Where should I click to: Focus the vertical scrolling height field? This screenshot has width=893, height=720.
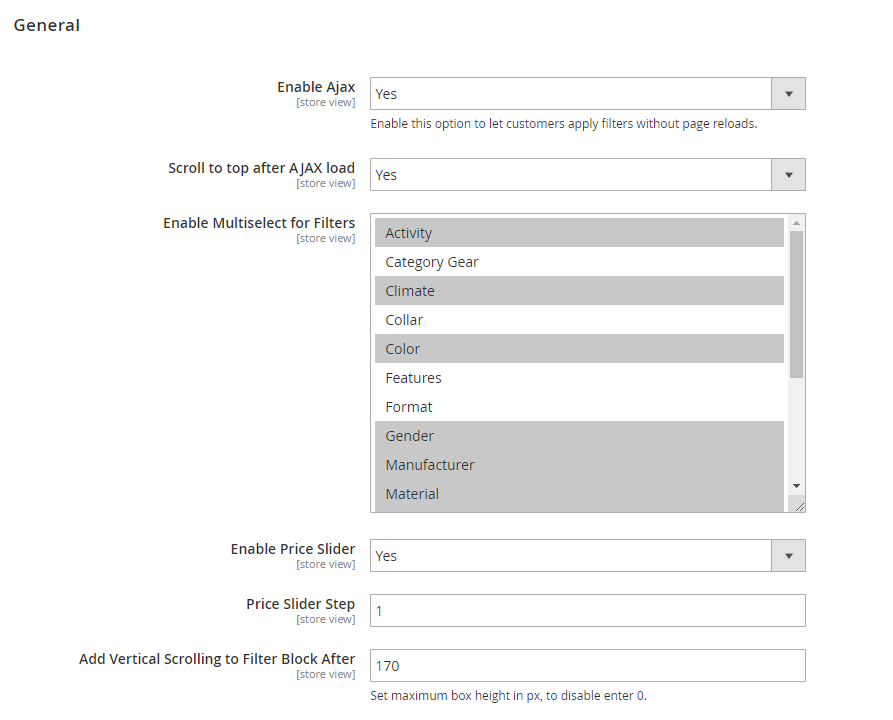pos(587,666)
